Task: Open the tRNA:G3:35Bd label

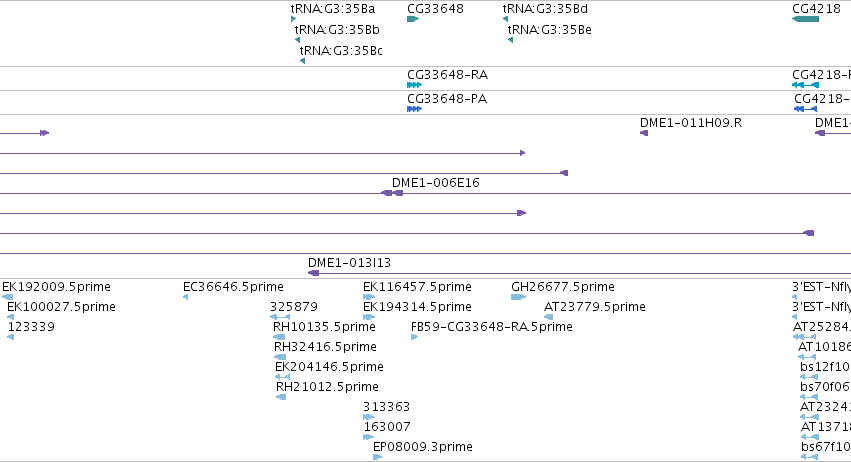Action: point(545,9)
